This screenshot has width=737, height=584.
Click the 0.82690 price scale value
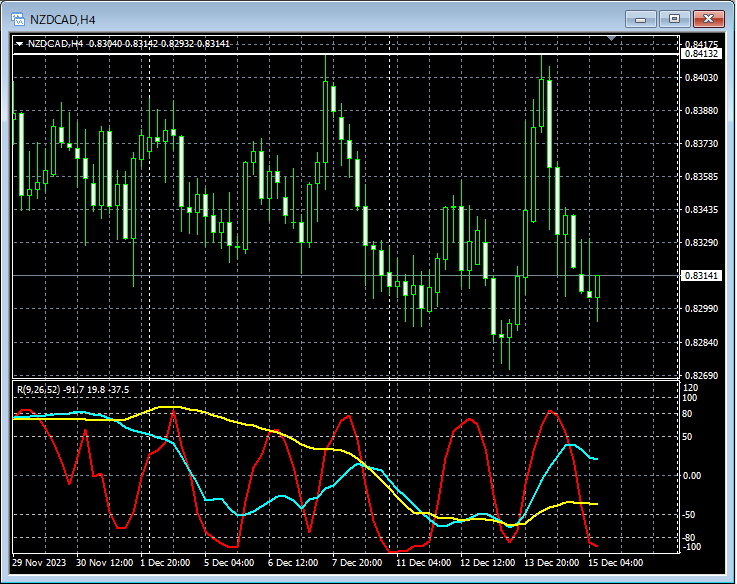point(701,375)
